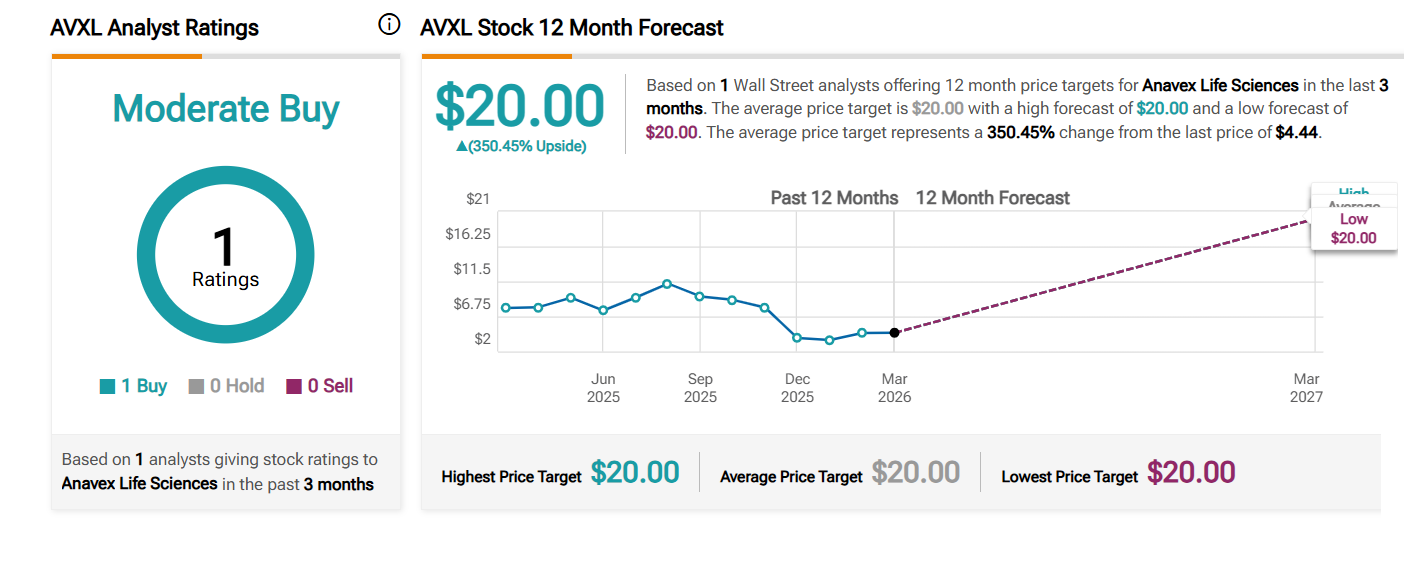This screenshot has width=1404, height=577.
Task: Open the AVXL Analyst Ratings heading
Action: (x=155, y=28)
